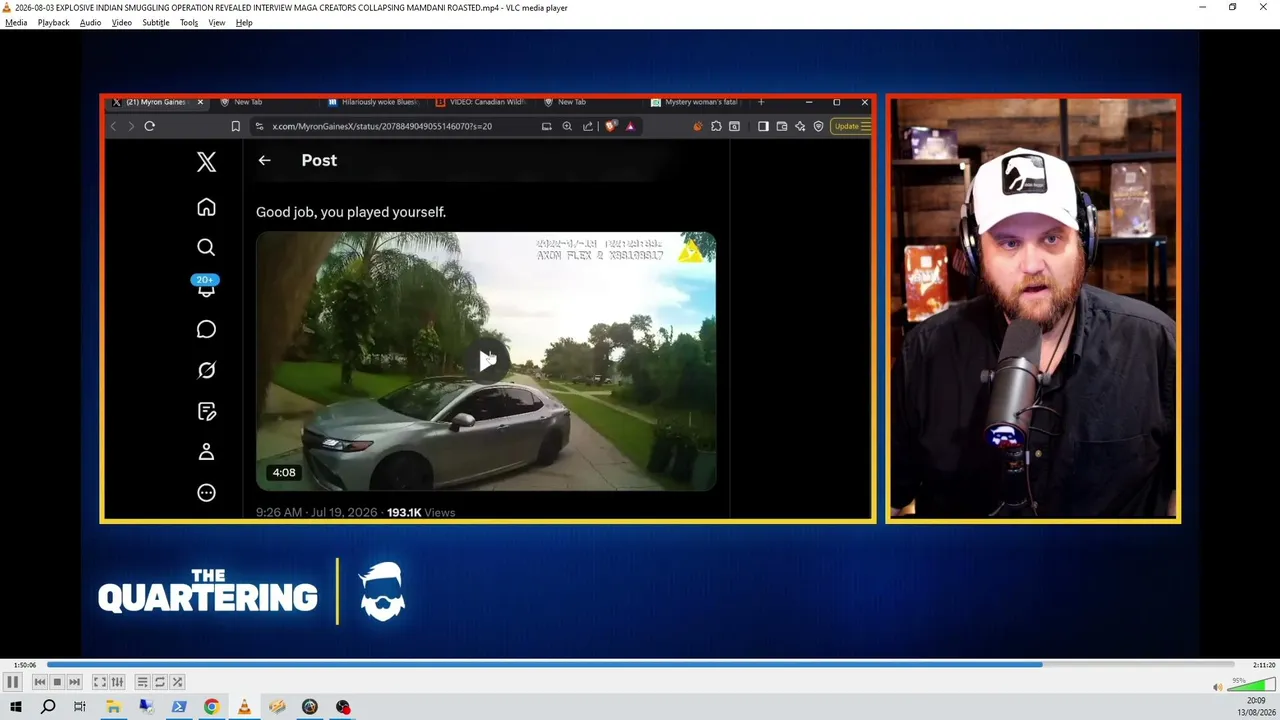Click the new tab plus button in video
The image size is (1280, 720).
point(761,102)
